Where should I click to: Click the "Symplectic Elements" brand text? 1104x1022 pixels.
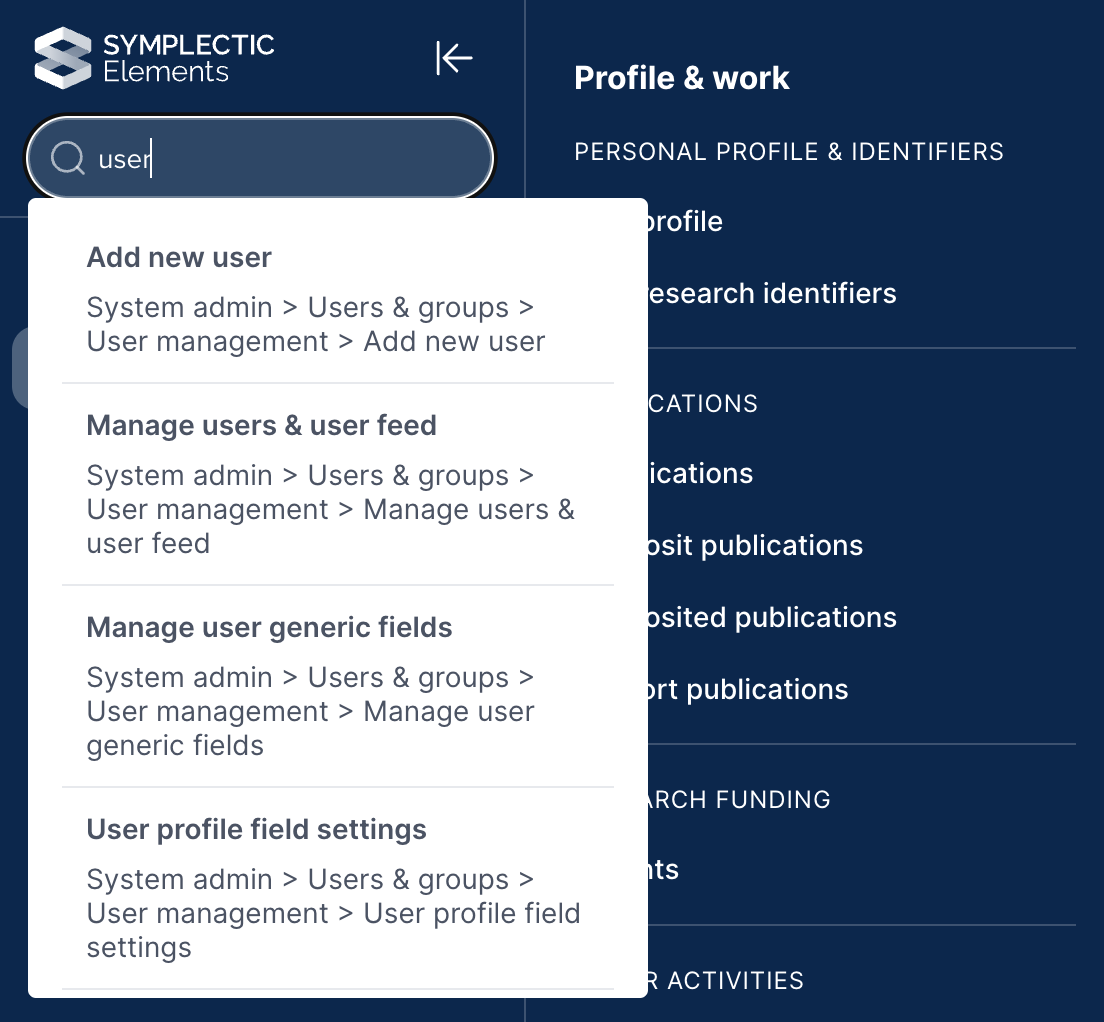pos(188,58)
